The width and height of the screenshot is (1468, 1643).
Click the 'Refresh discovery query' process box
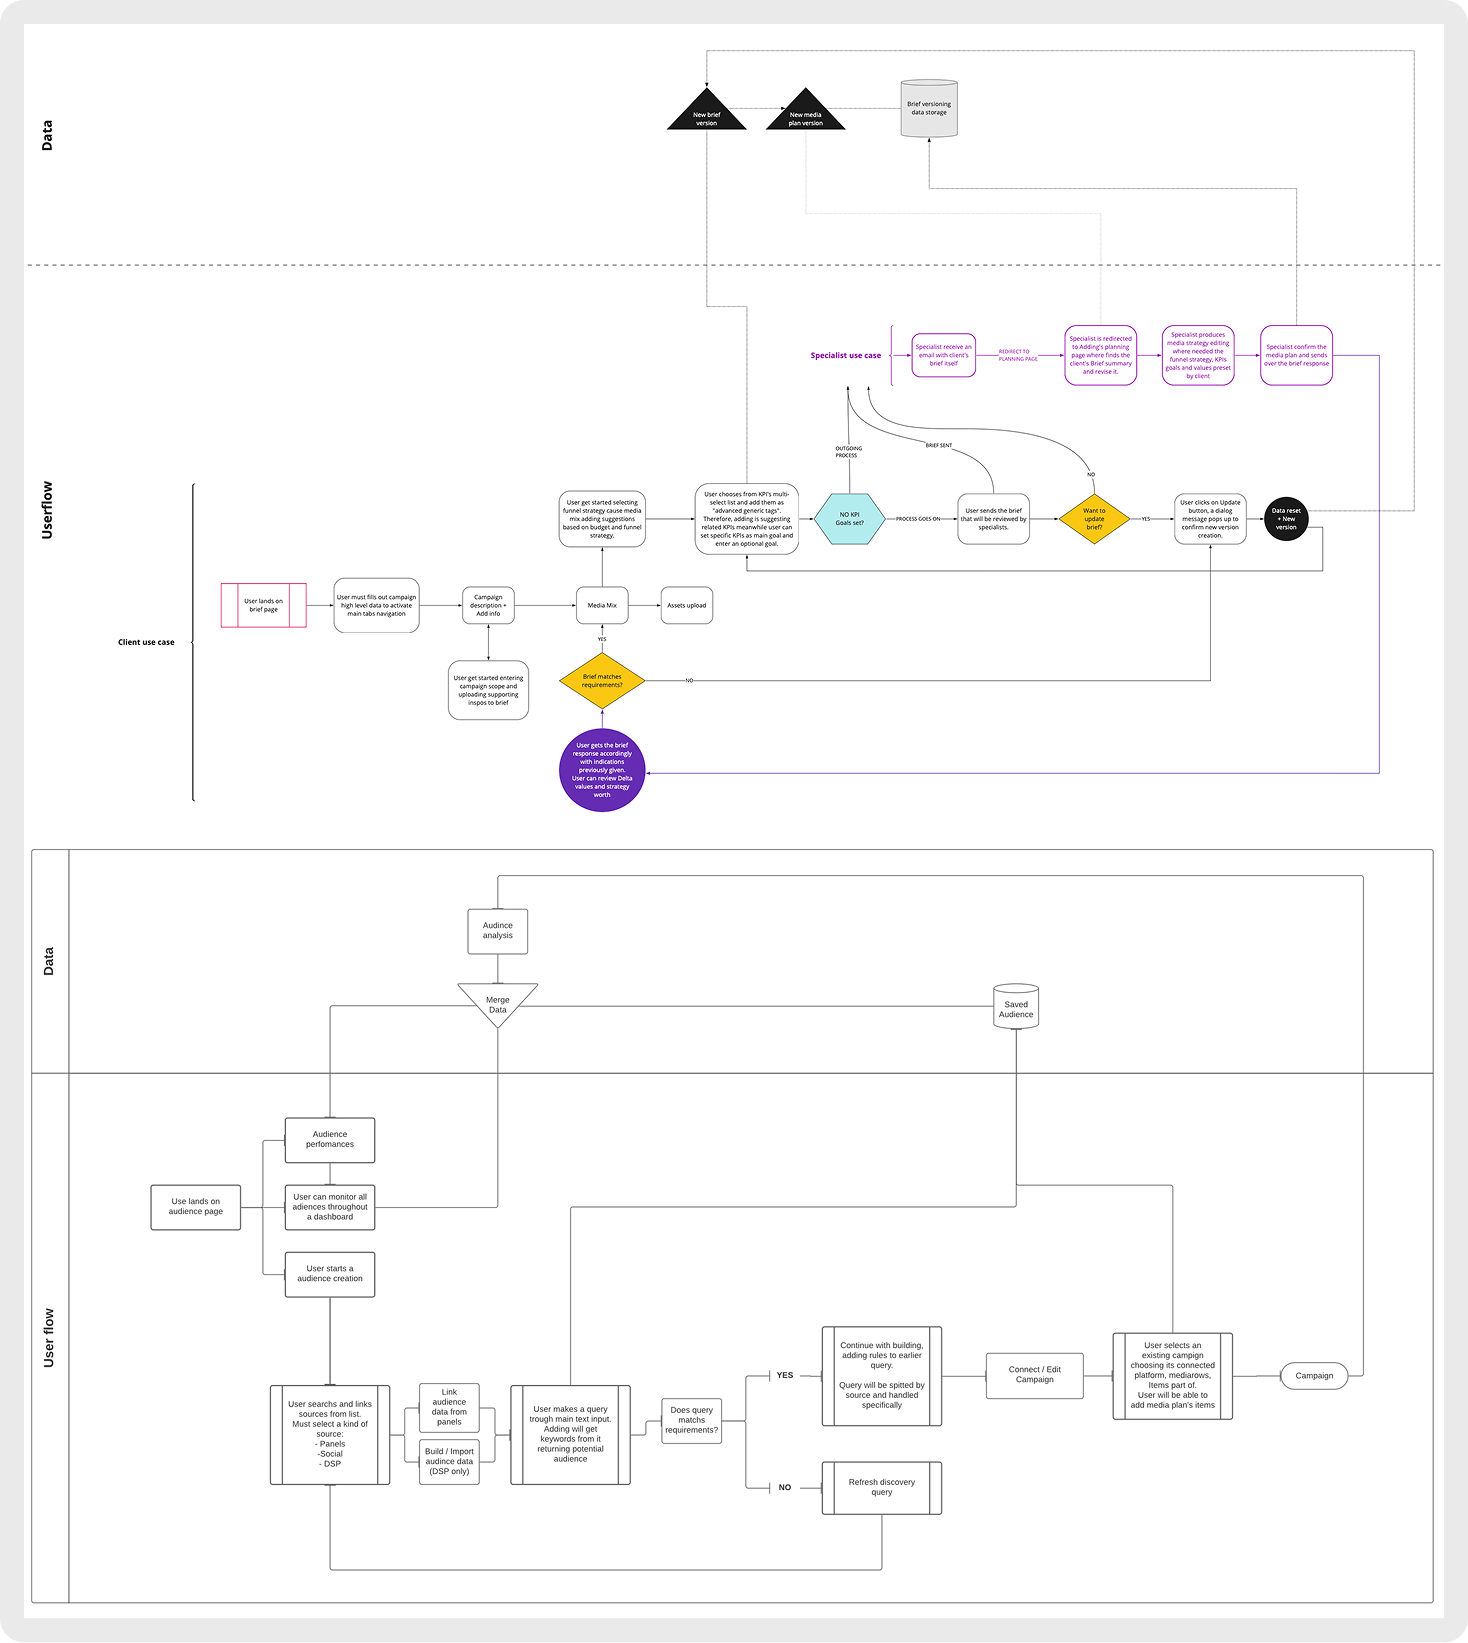click(882, 1487)
